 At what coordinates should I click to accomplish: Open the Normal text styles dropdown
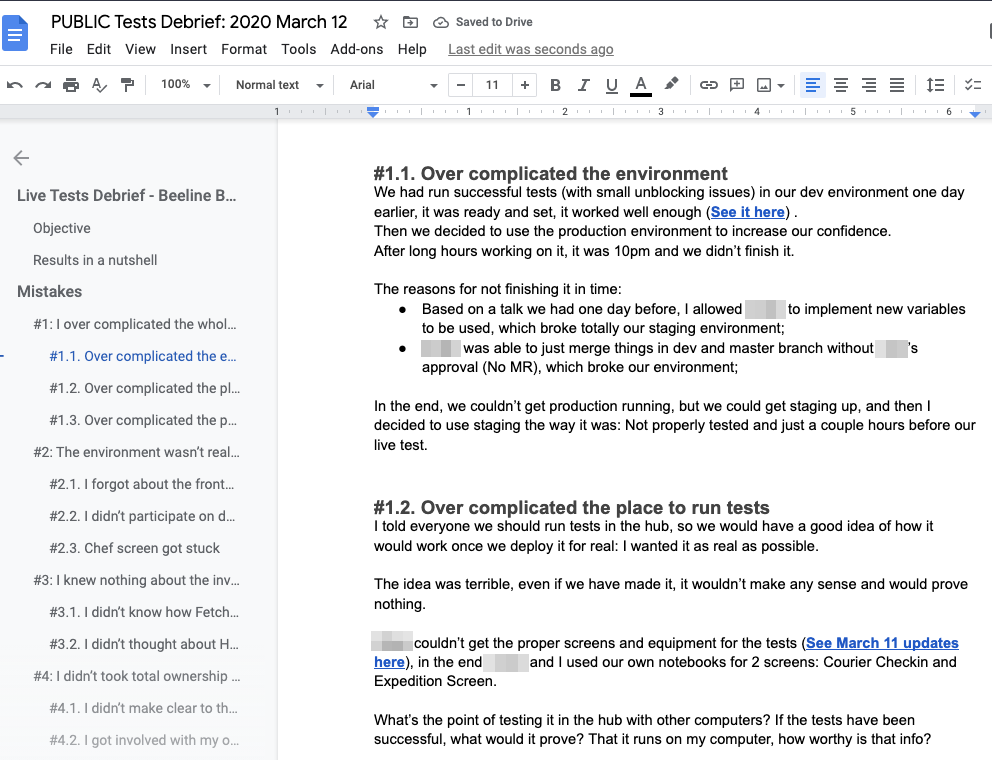[279, 85]
